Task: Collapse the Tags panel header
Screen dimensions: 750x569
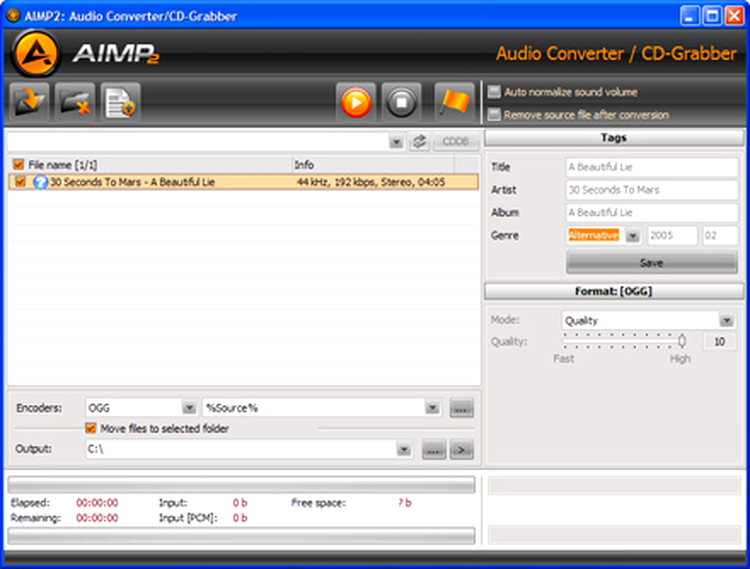Action: pos(614,138)
